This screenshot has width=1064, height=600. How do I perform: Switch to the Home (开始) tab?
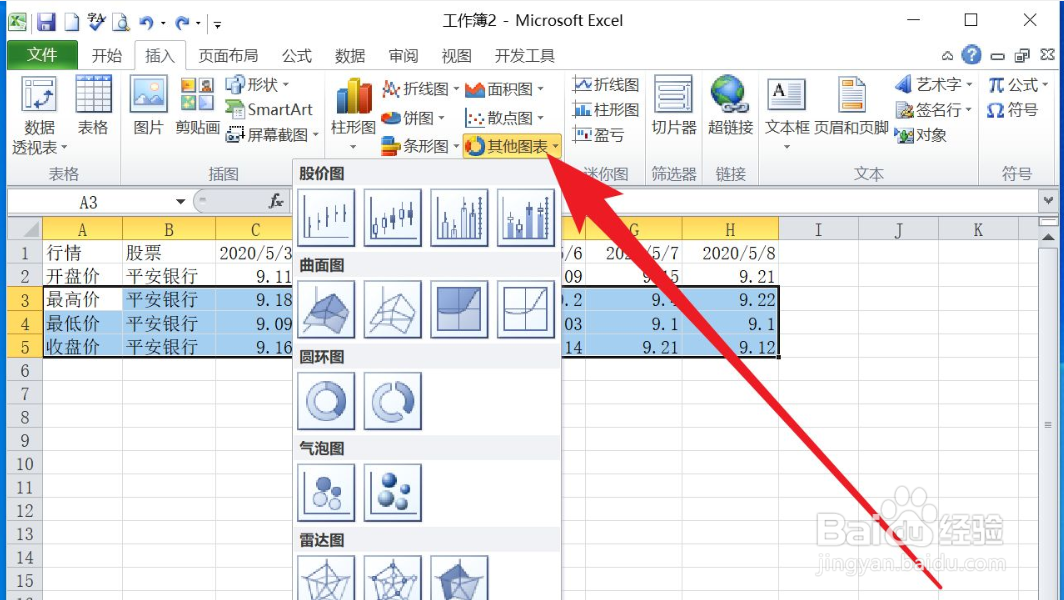point(107,56)
